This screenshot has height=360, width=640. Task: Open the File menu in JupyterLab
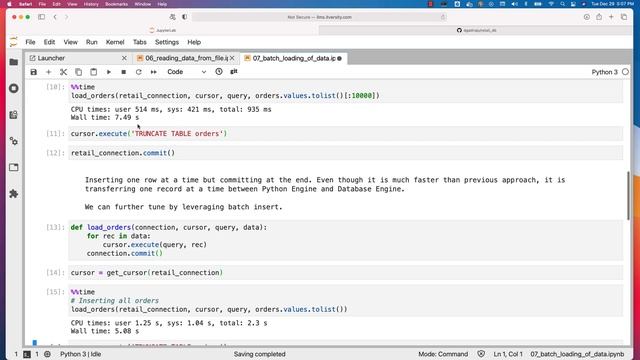click(30, 42)
